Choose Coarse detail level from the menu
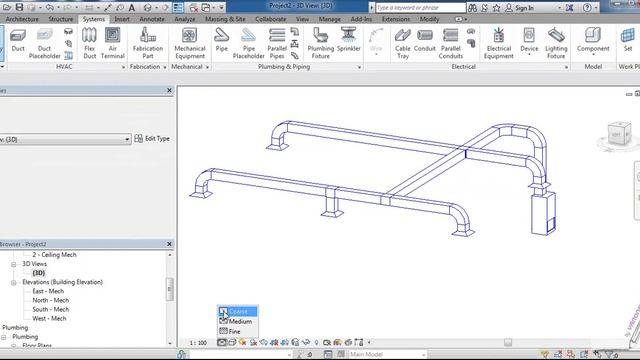Screen dimensions: 640x360 [238, 311]
